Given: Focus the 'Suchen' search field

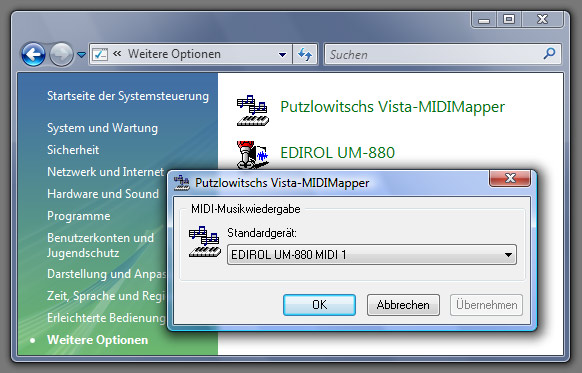Looking at the screenshot, I should coord(442,55).
